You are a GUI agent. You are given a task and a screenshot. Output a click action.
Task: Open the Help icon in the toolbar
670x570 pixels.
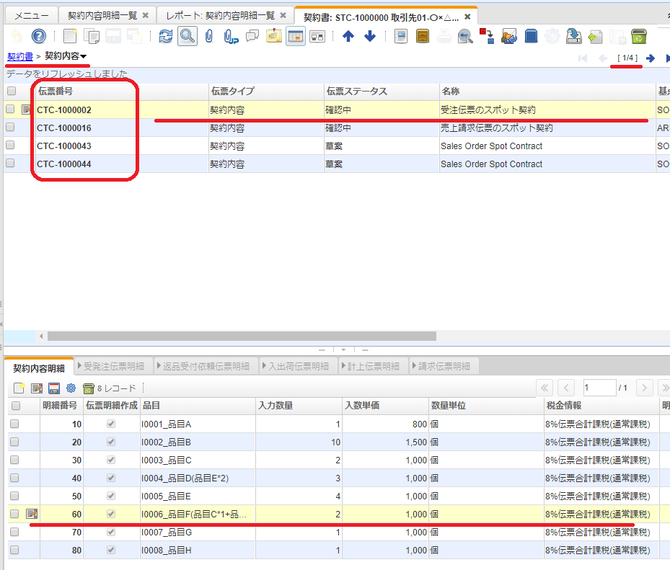pyautogui.click(x=38, y=36)
